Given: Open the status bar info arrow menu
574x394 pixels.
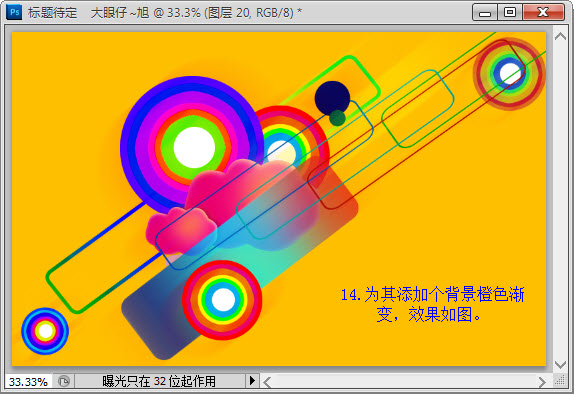Looking at the screenshot, I should 252,381.
